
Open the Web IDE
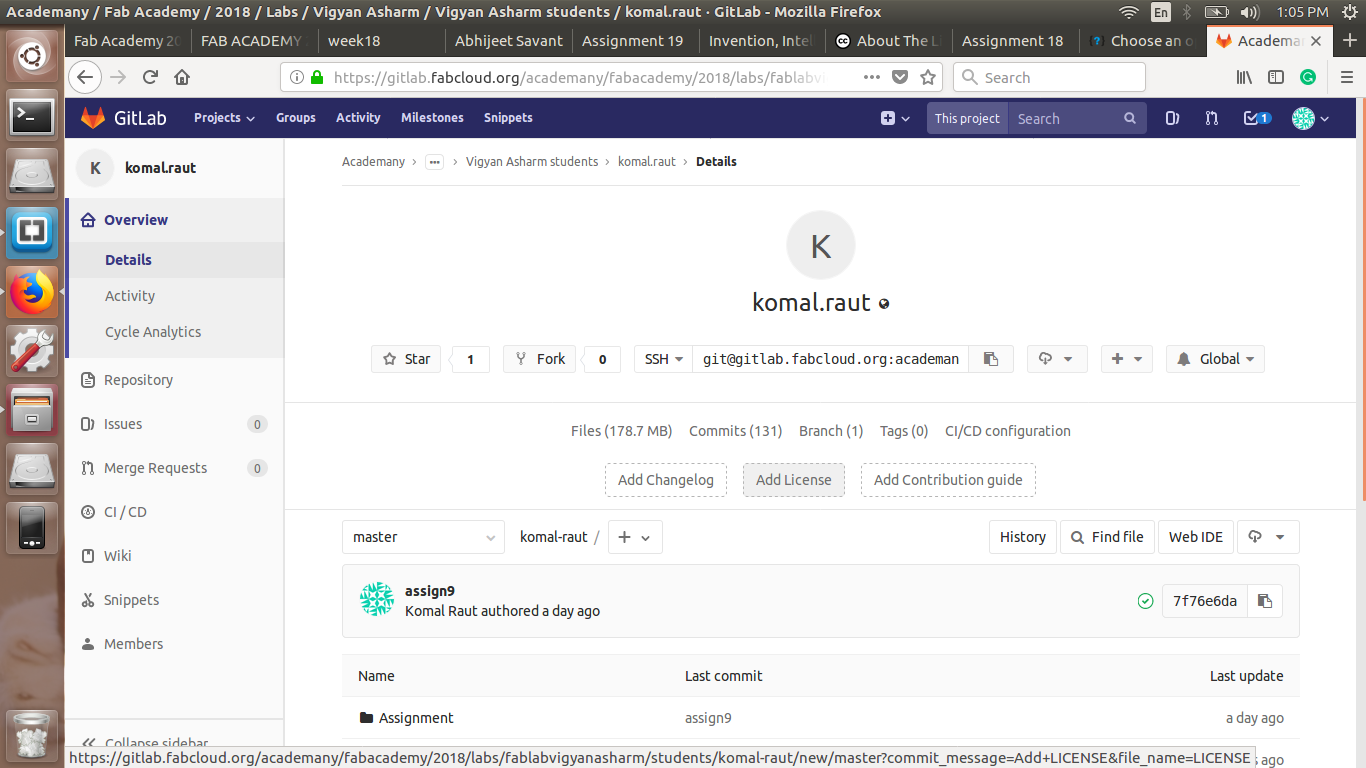click(1196, 537)
